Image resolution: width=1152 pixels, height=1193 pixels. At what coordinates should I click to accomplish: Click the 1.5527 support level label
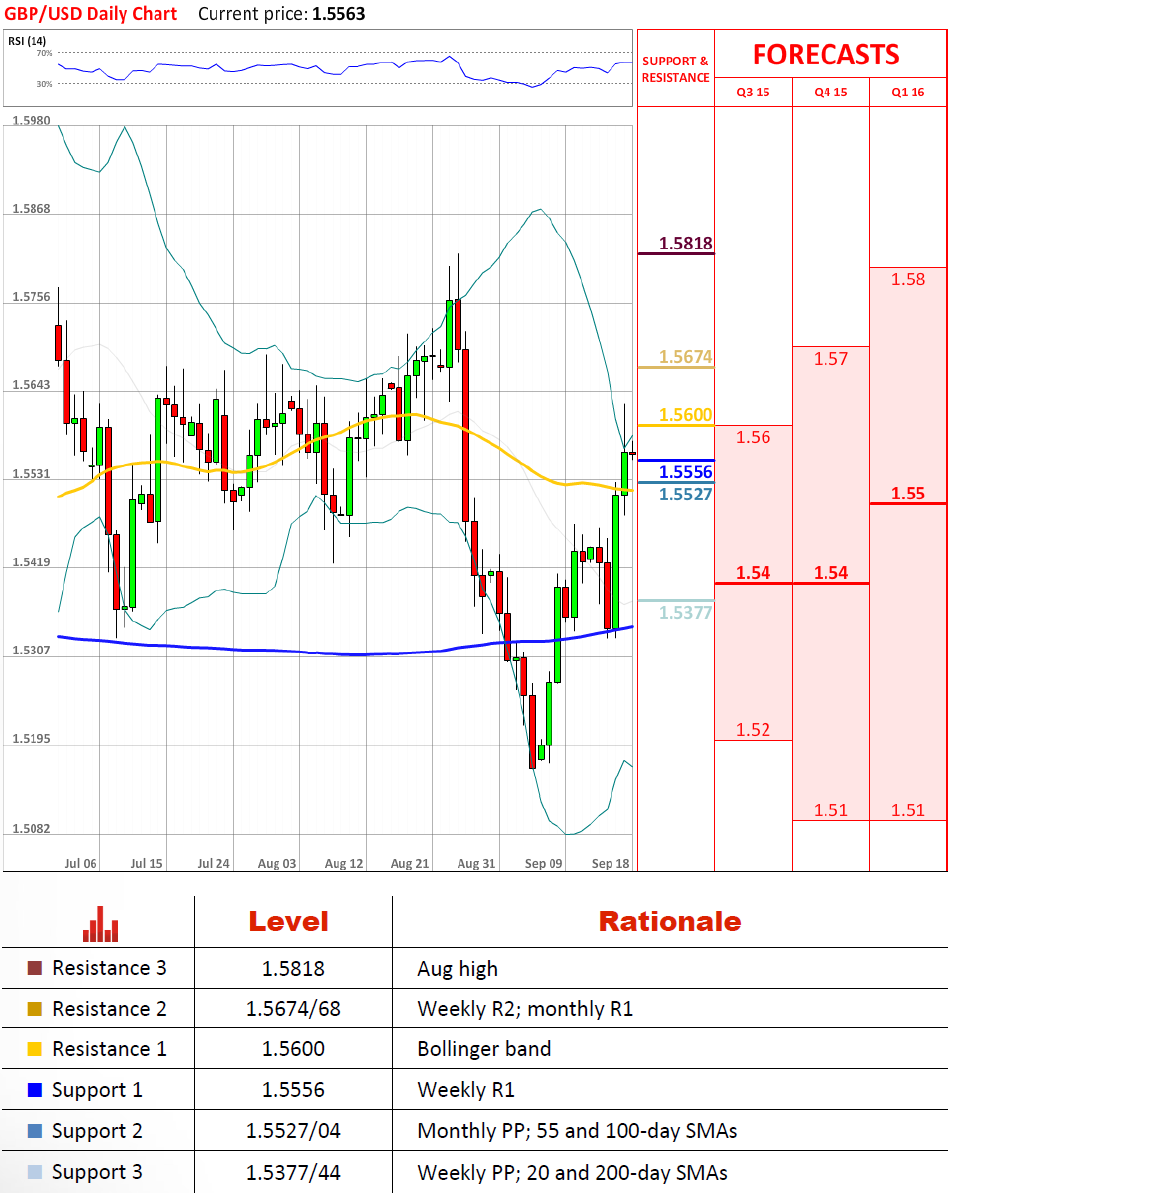[686, 495]
